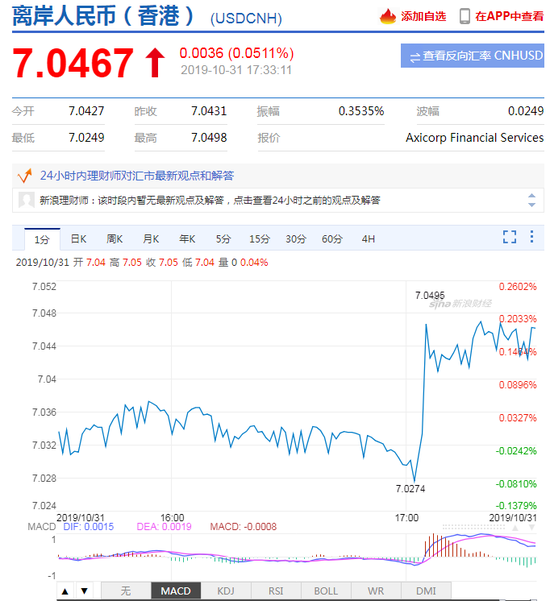Switch to 60分 chart tab

tap(332, 239)
